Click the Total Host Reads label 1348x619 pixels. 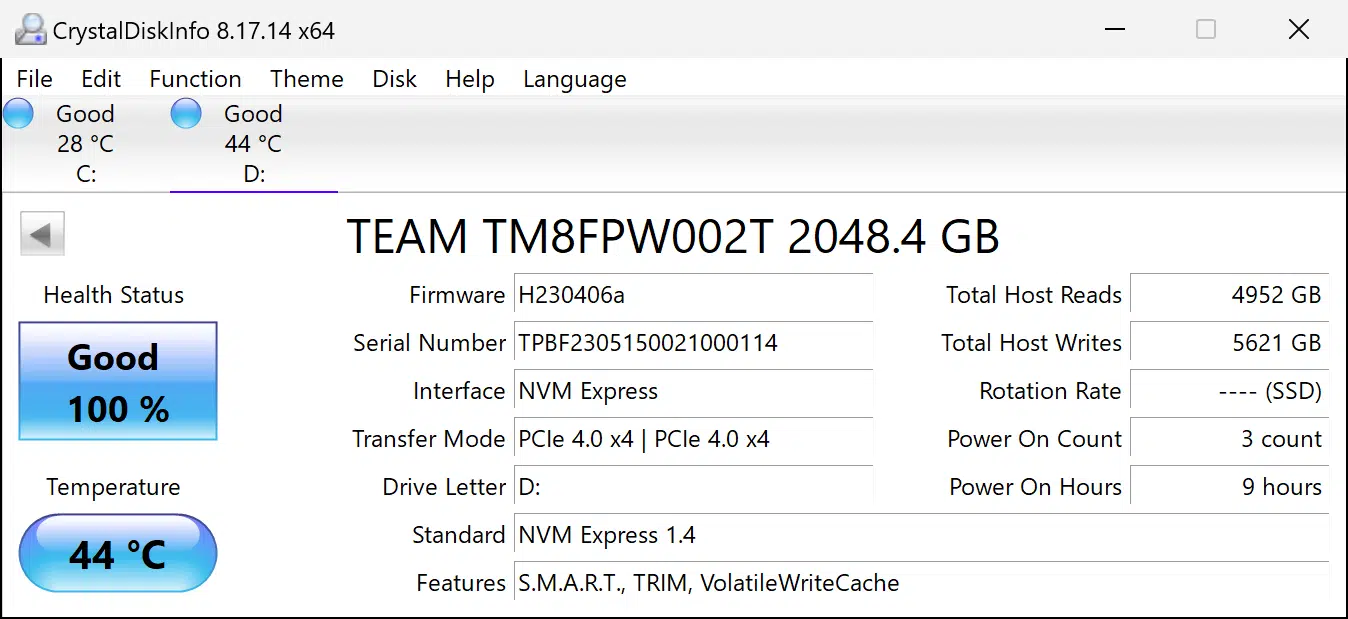(1034, 295)
